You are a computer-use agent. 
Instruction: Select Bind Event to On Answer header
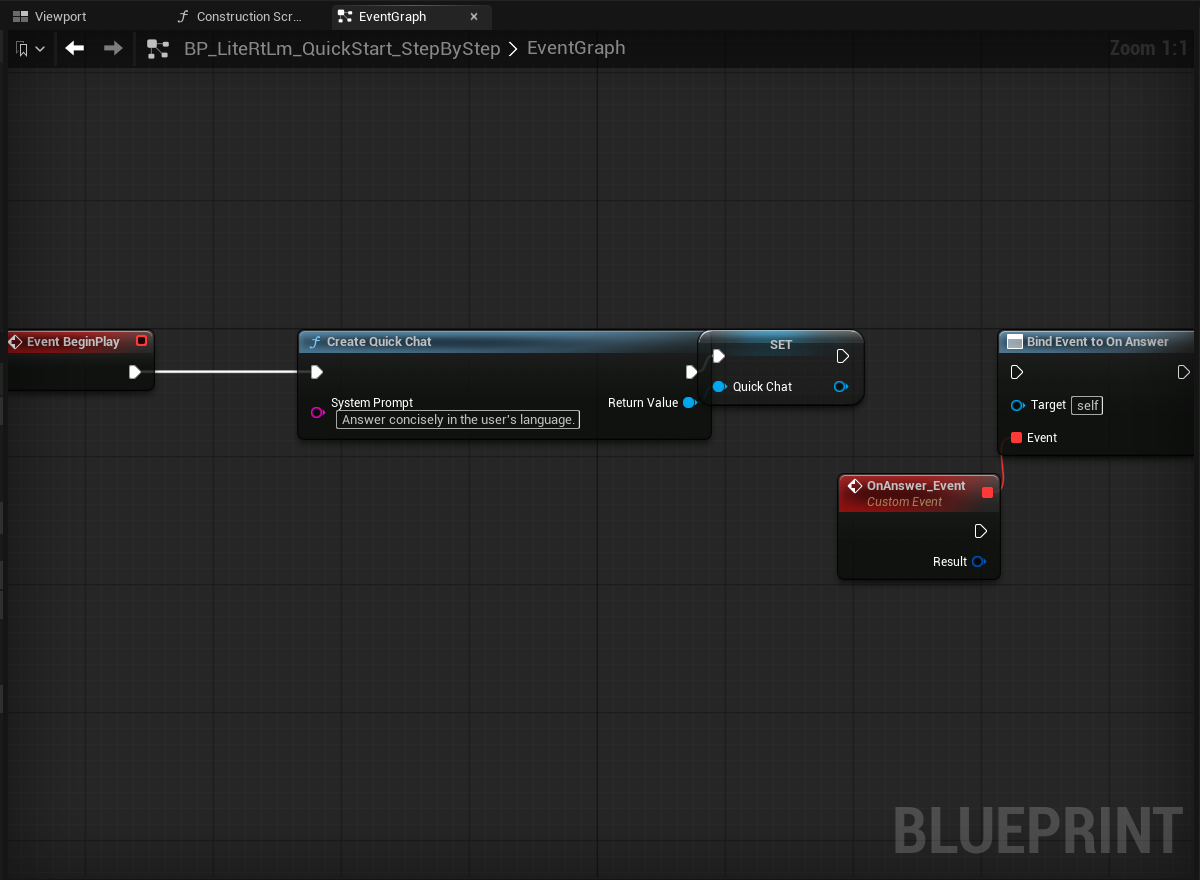click(1097, 342)
